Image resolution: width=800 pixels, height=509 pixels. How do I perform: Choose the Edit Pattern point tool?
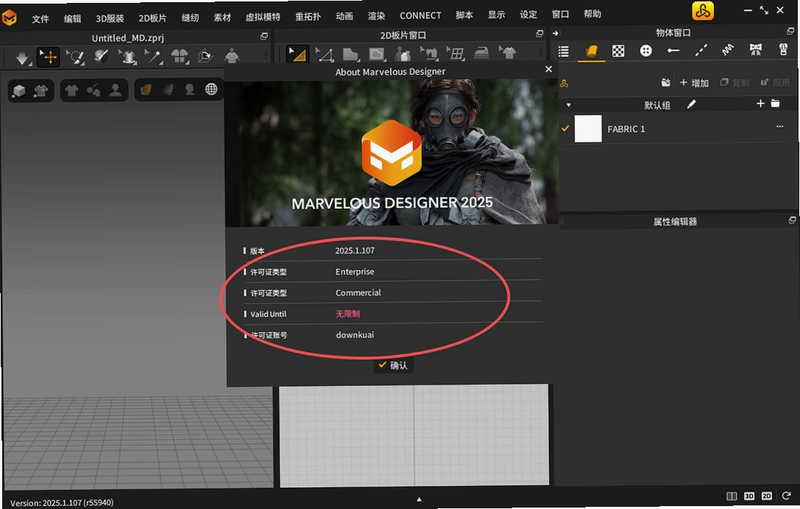324,54
